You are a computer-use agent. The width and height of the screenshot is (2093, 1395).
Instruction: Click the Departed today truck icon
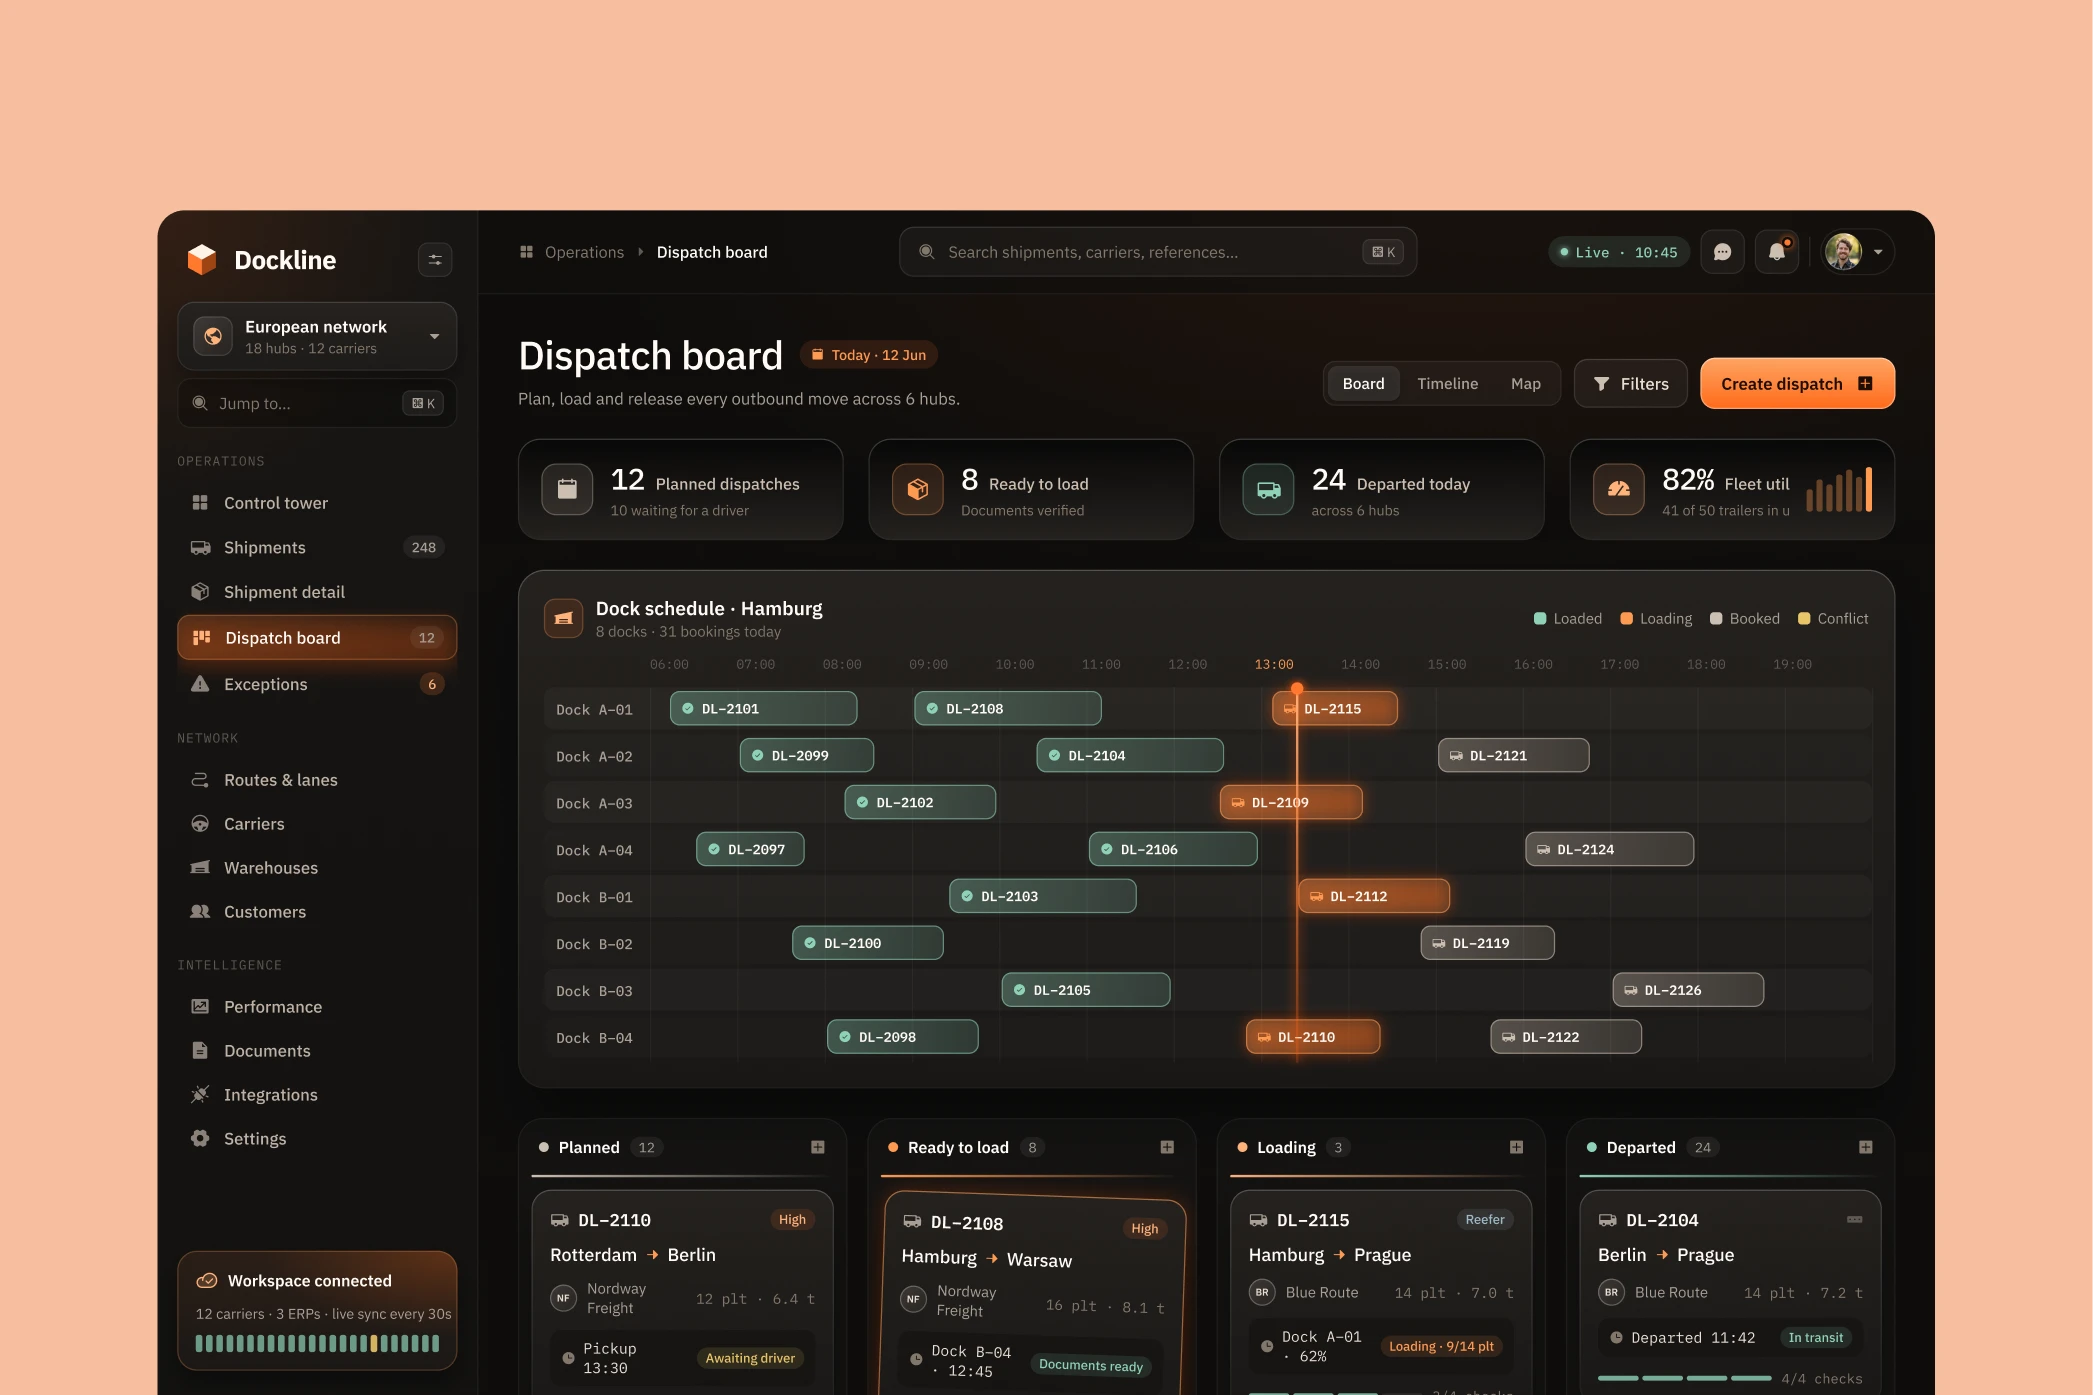(1268, 490)
